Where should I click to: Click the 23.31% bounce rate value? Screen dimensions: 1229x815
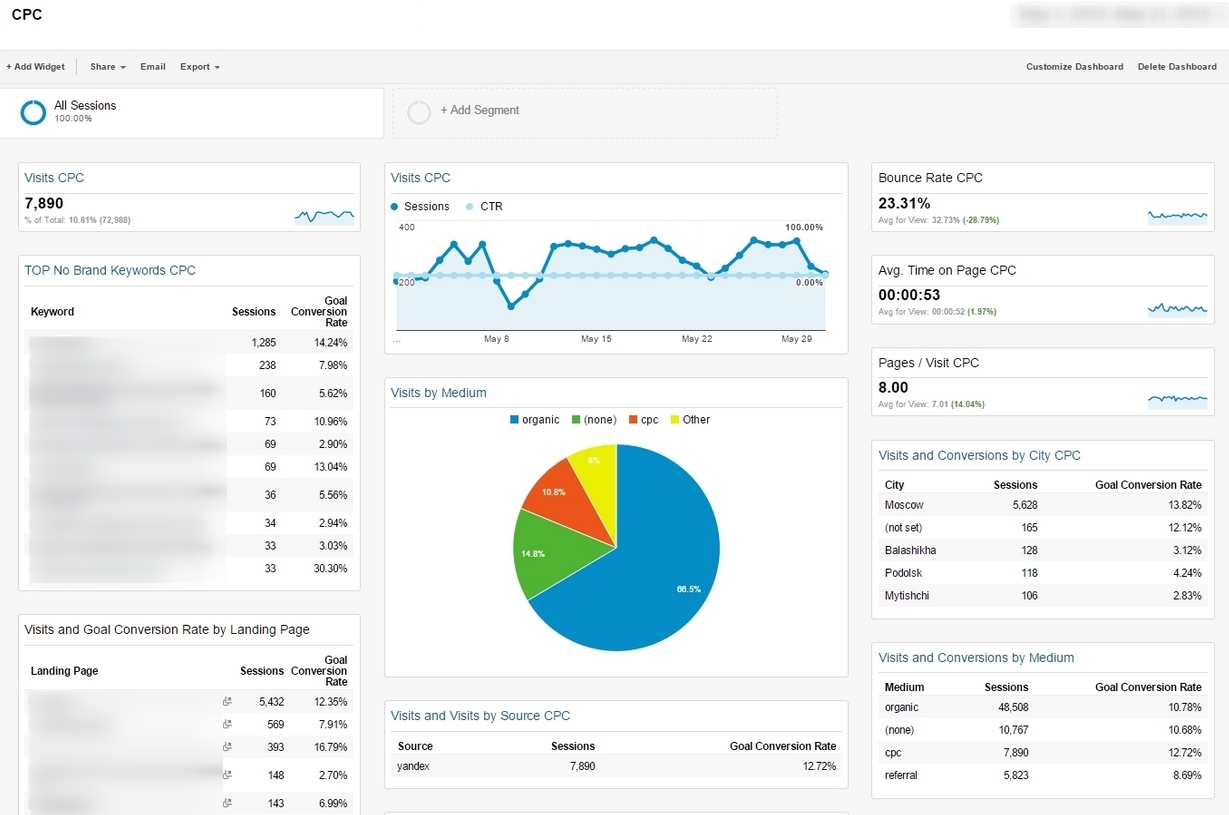[904, 203]
